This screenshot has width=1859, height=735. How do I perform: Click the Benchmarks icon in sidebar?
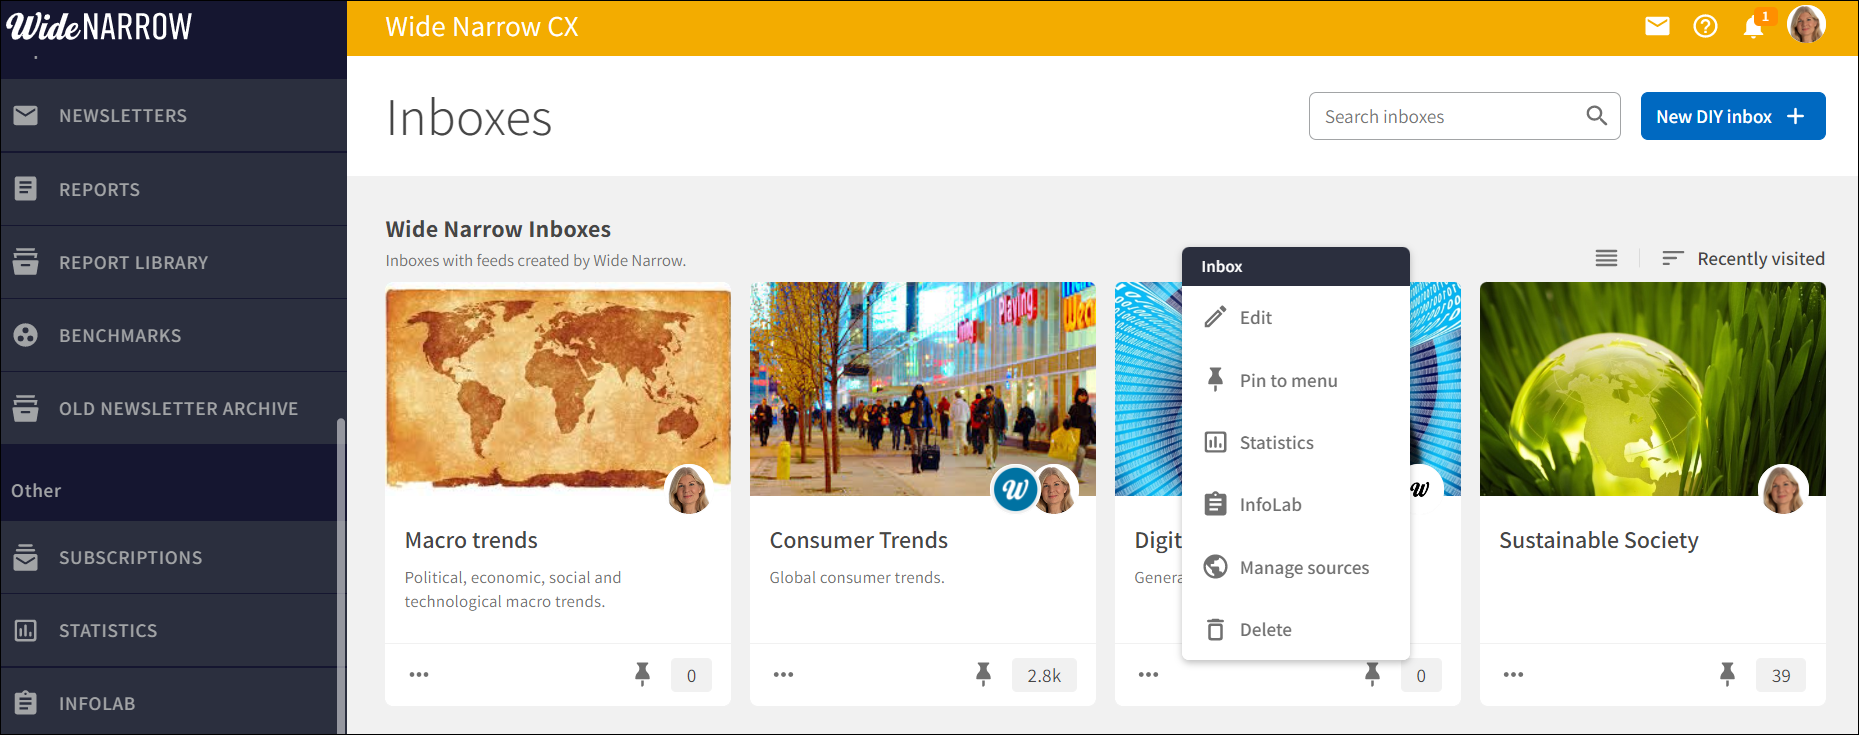click(26, 335)
